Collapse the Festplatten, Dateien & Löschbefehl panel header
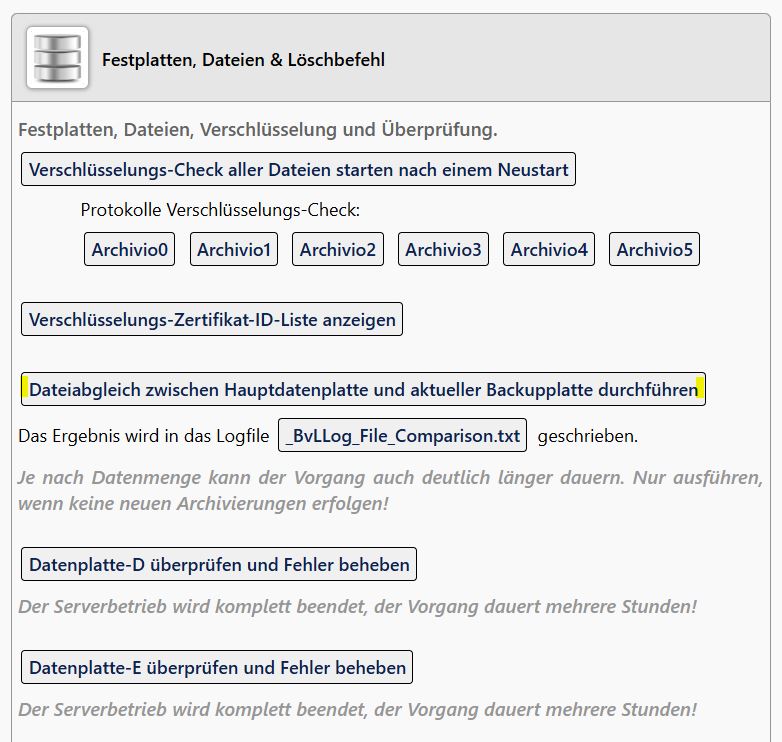This screenshot has width=782, height=742. [243, 60]
